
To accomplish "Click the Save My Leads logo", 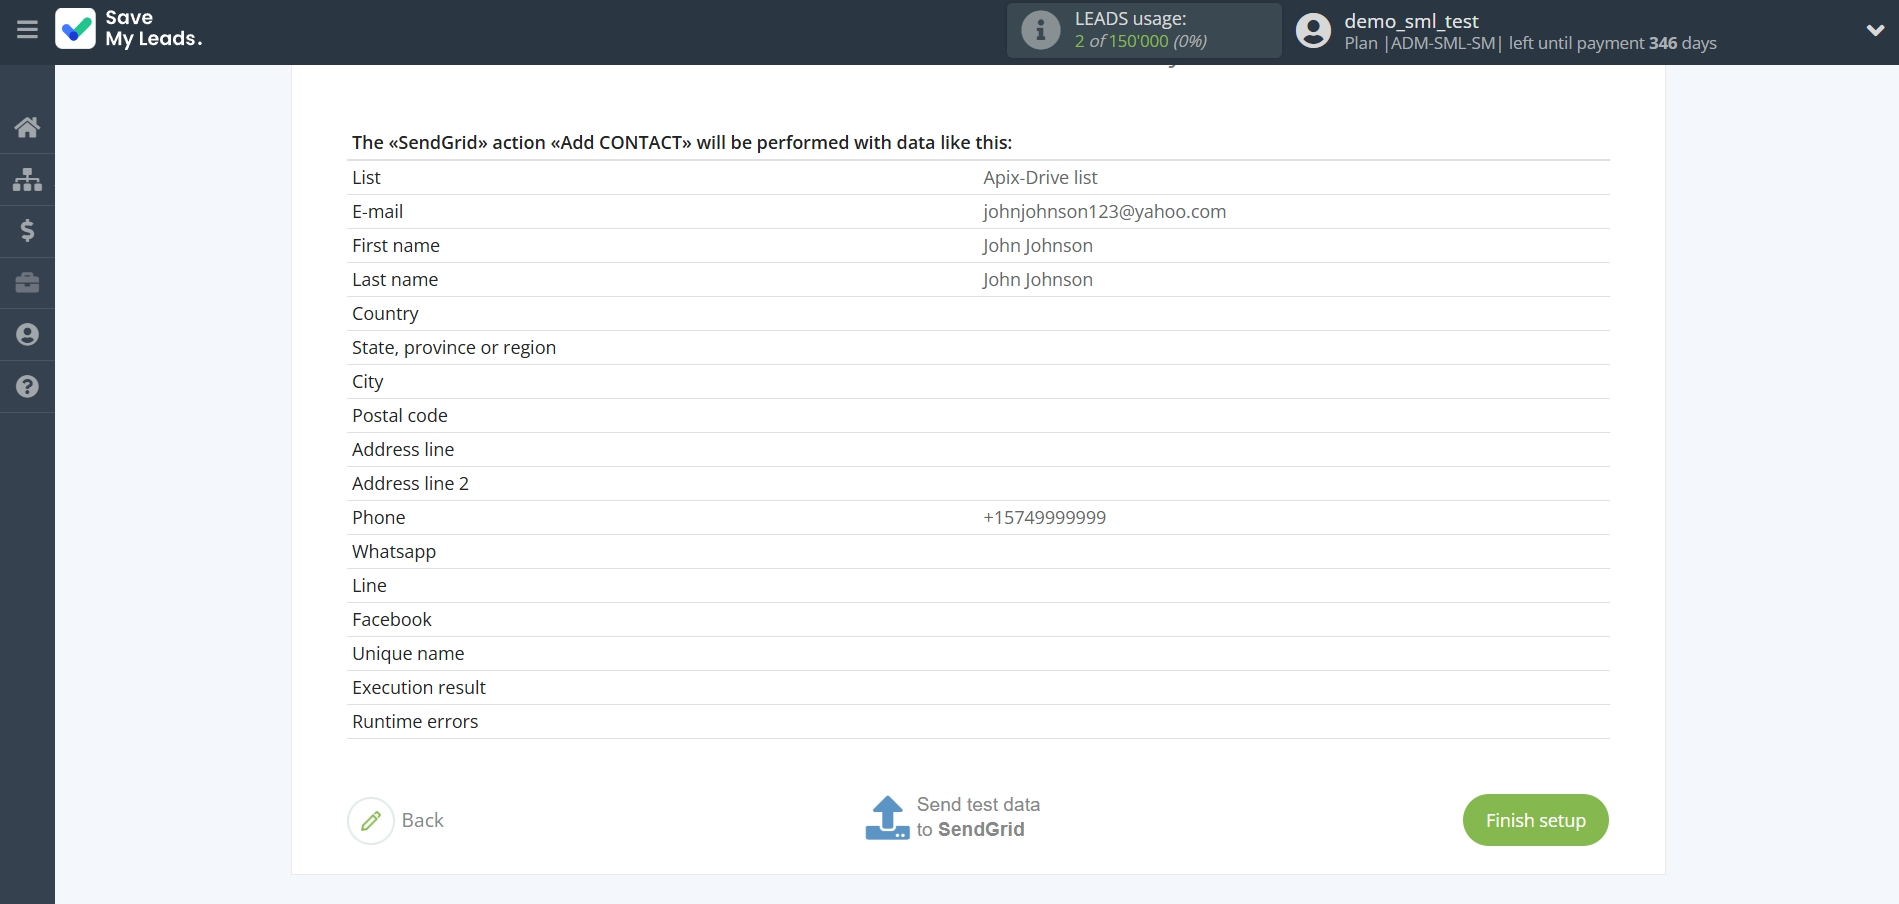I will point(129,29).
